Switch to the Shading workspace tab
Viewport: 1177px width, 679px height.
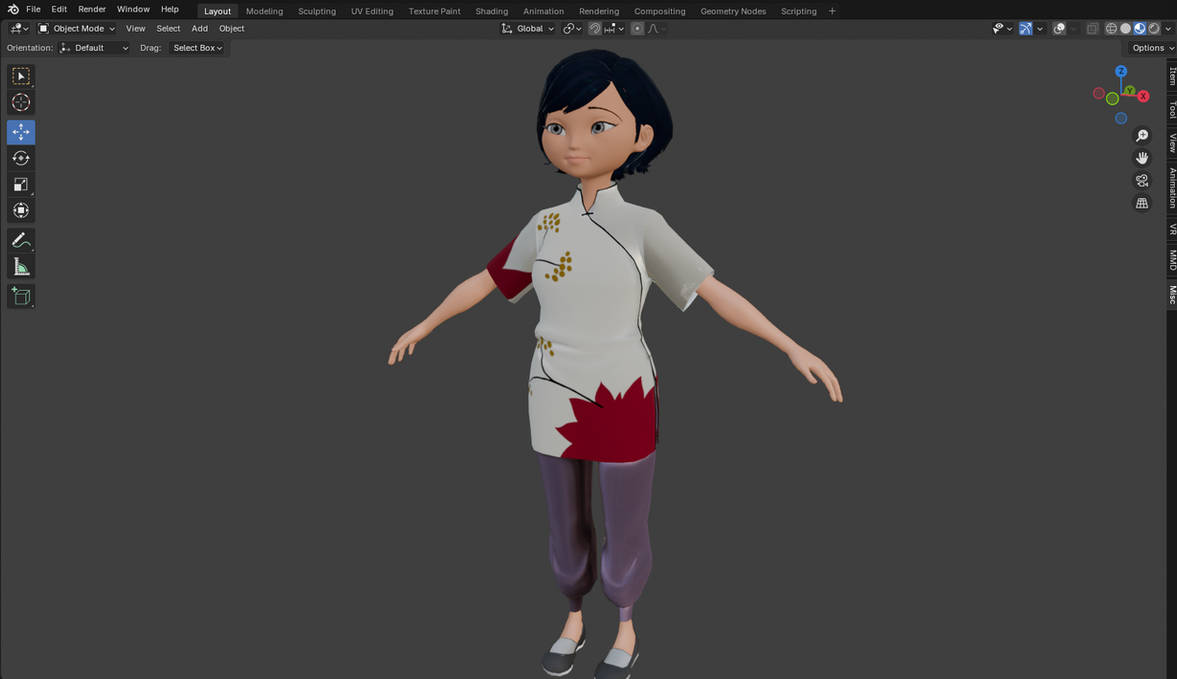coord(491,11)
